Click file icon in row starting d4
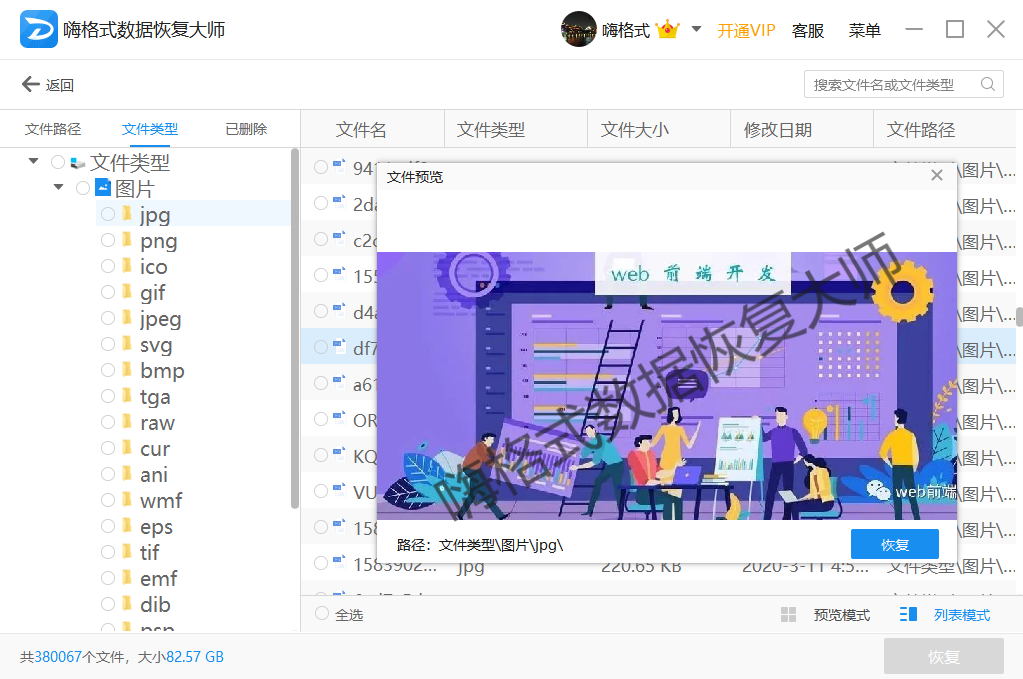Viewport: 1023px width, 679px height. click(x=339, y=310)
